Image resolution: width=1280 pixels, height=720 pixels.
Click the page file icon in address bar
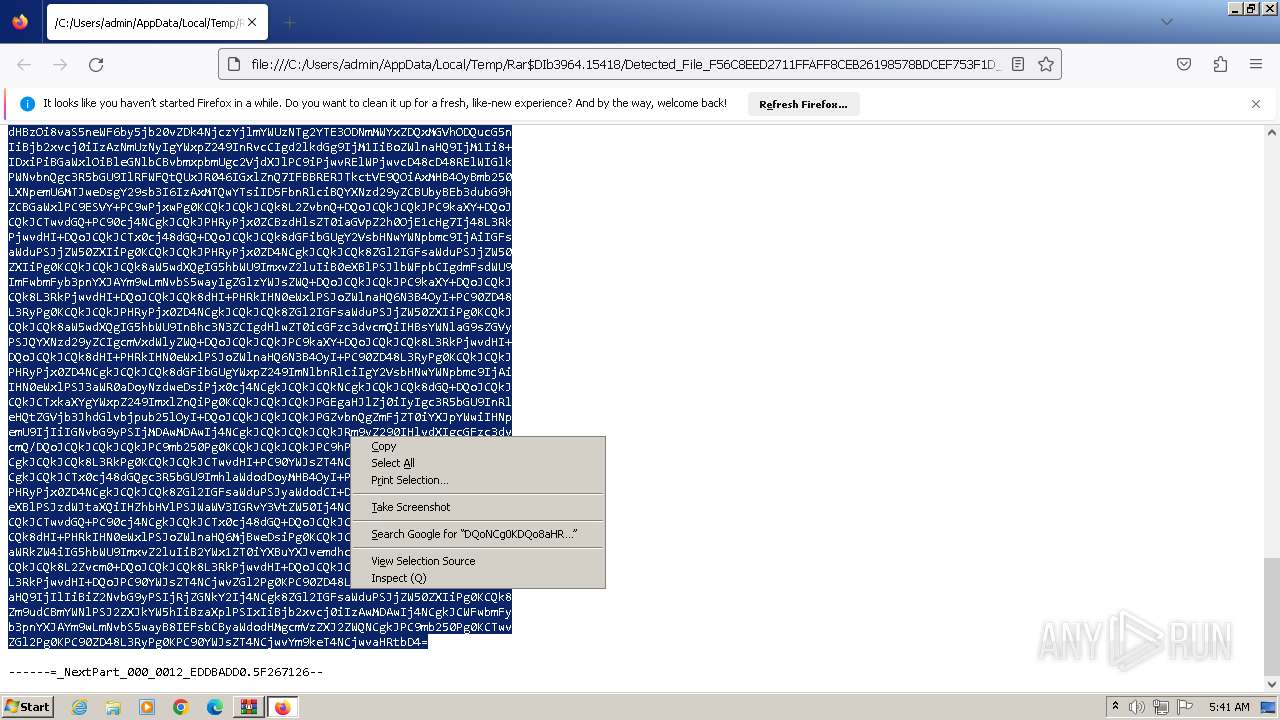click(234, 64)
